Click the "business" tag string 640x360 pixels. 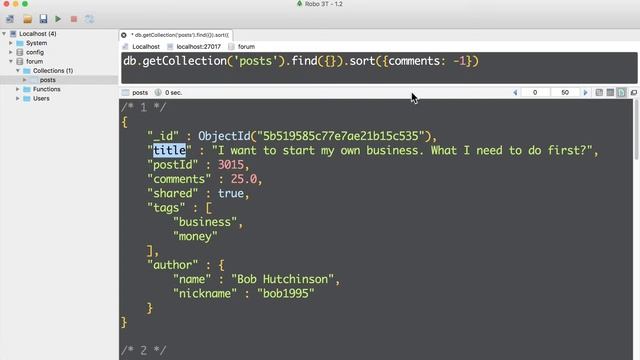(205, 222)
